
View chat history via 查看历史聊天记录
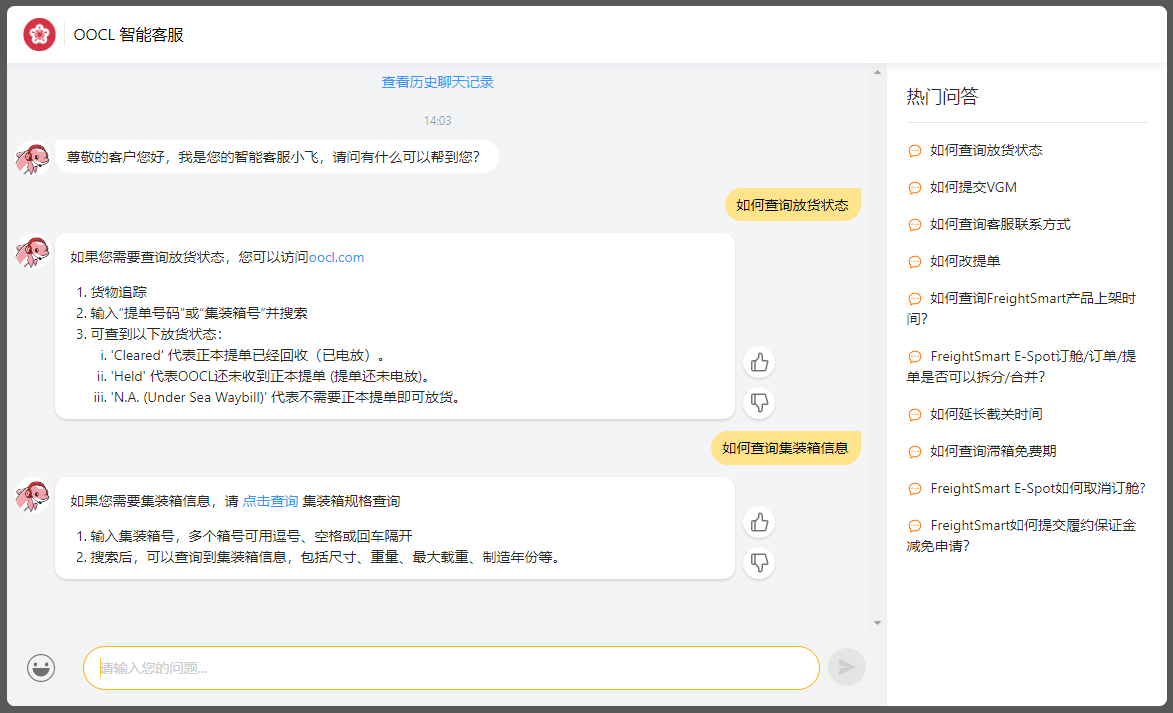(437, 82)
